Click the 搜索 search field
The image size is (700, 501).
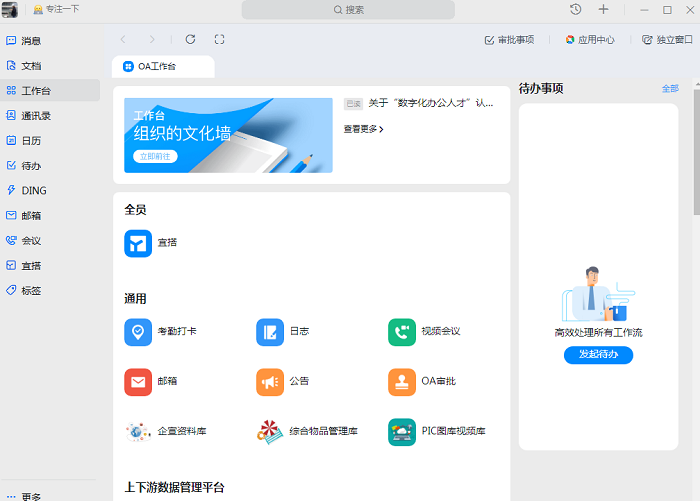pyautogui.click(x=348, y=10)
